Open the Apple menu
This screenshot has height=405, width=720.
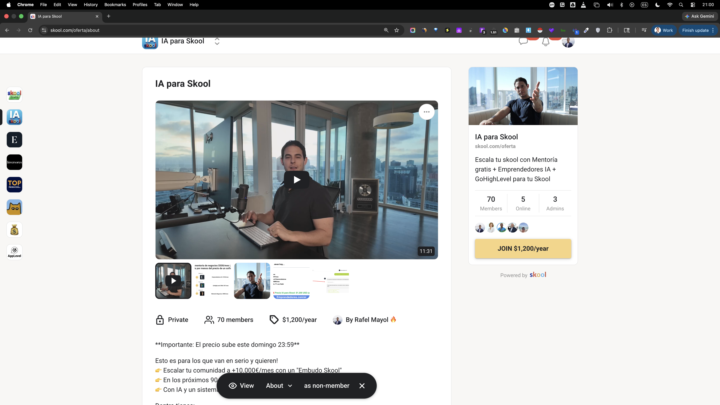point(8,5)
